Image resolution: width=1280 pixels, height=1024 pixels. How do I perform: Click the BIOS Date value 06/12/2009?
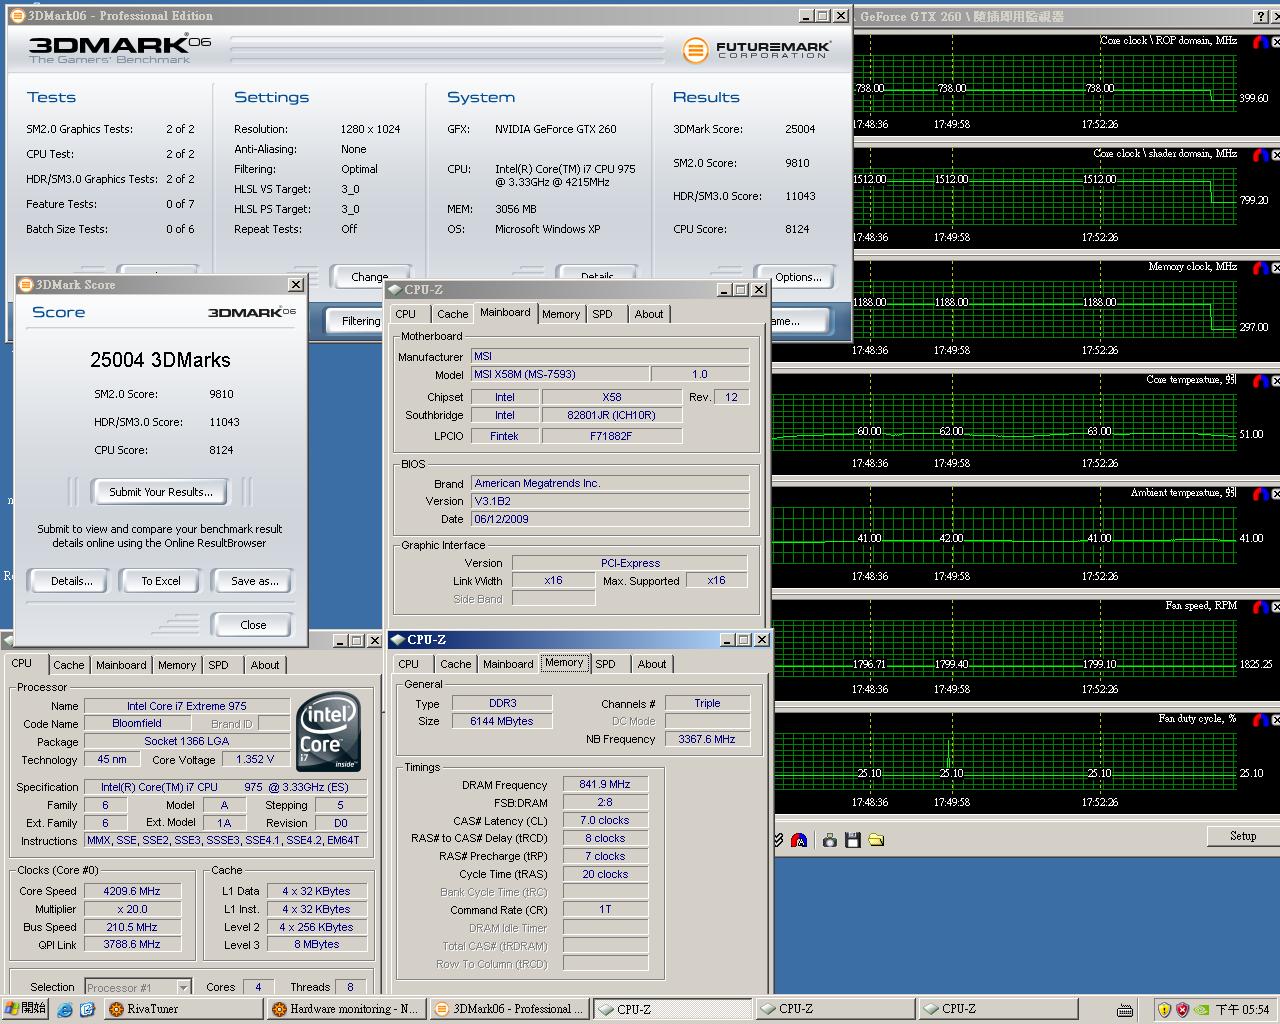pyautogui.click(x=610, y=519)
